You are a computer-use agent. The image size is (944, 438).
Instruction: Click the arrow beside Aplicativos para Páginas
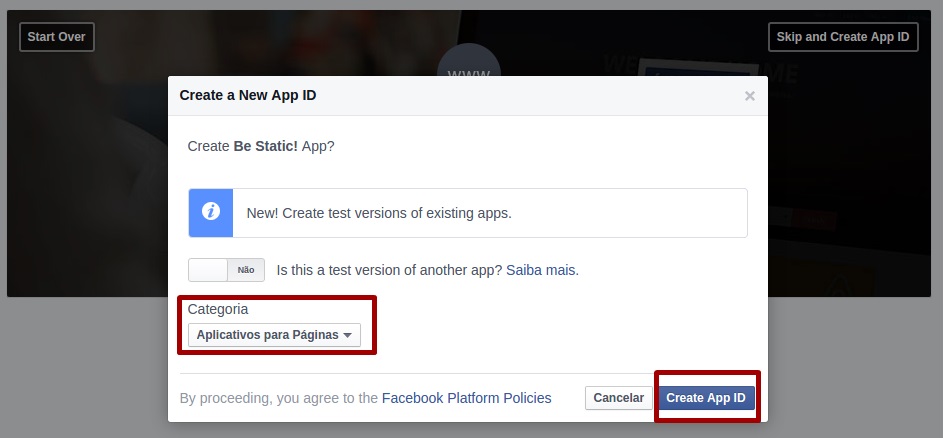tap(347, 335)
